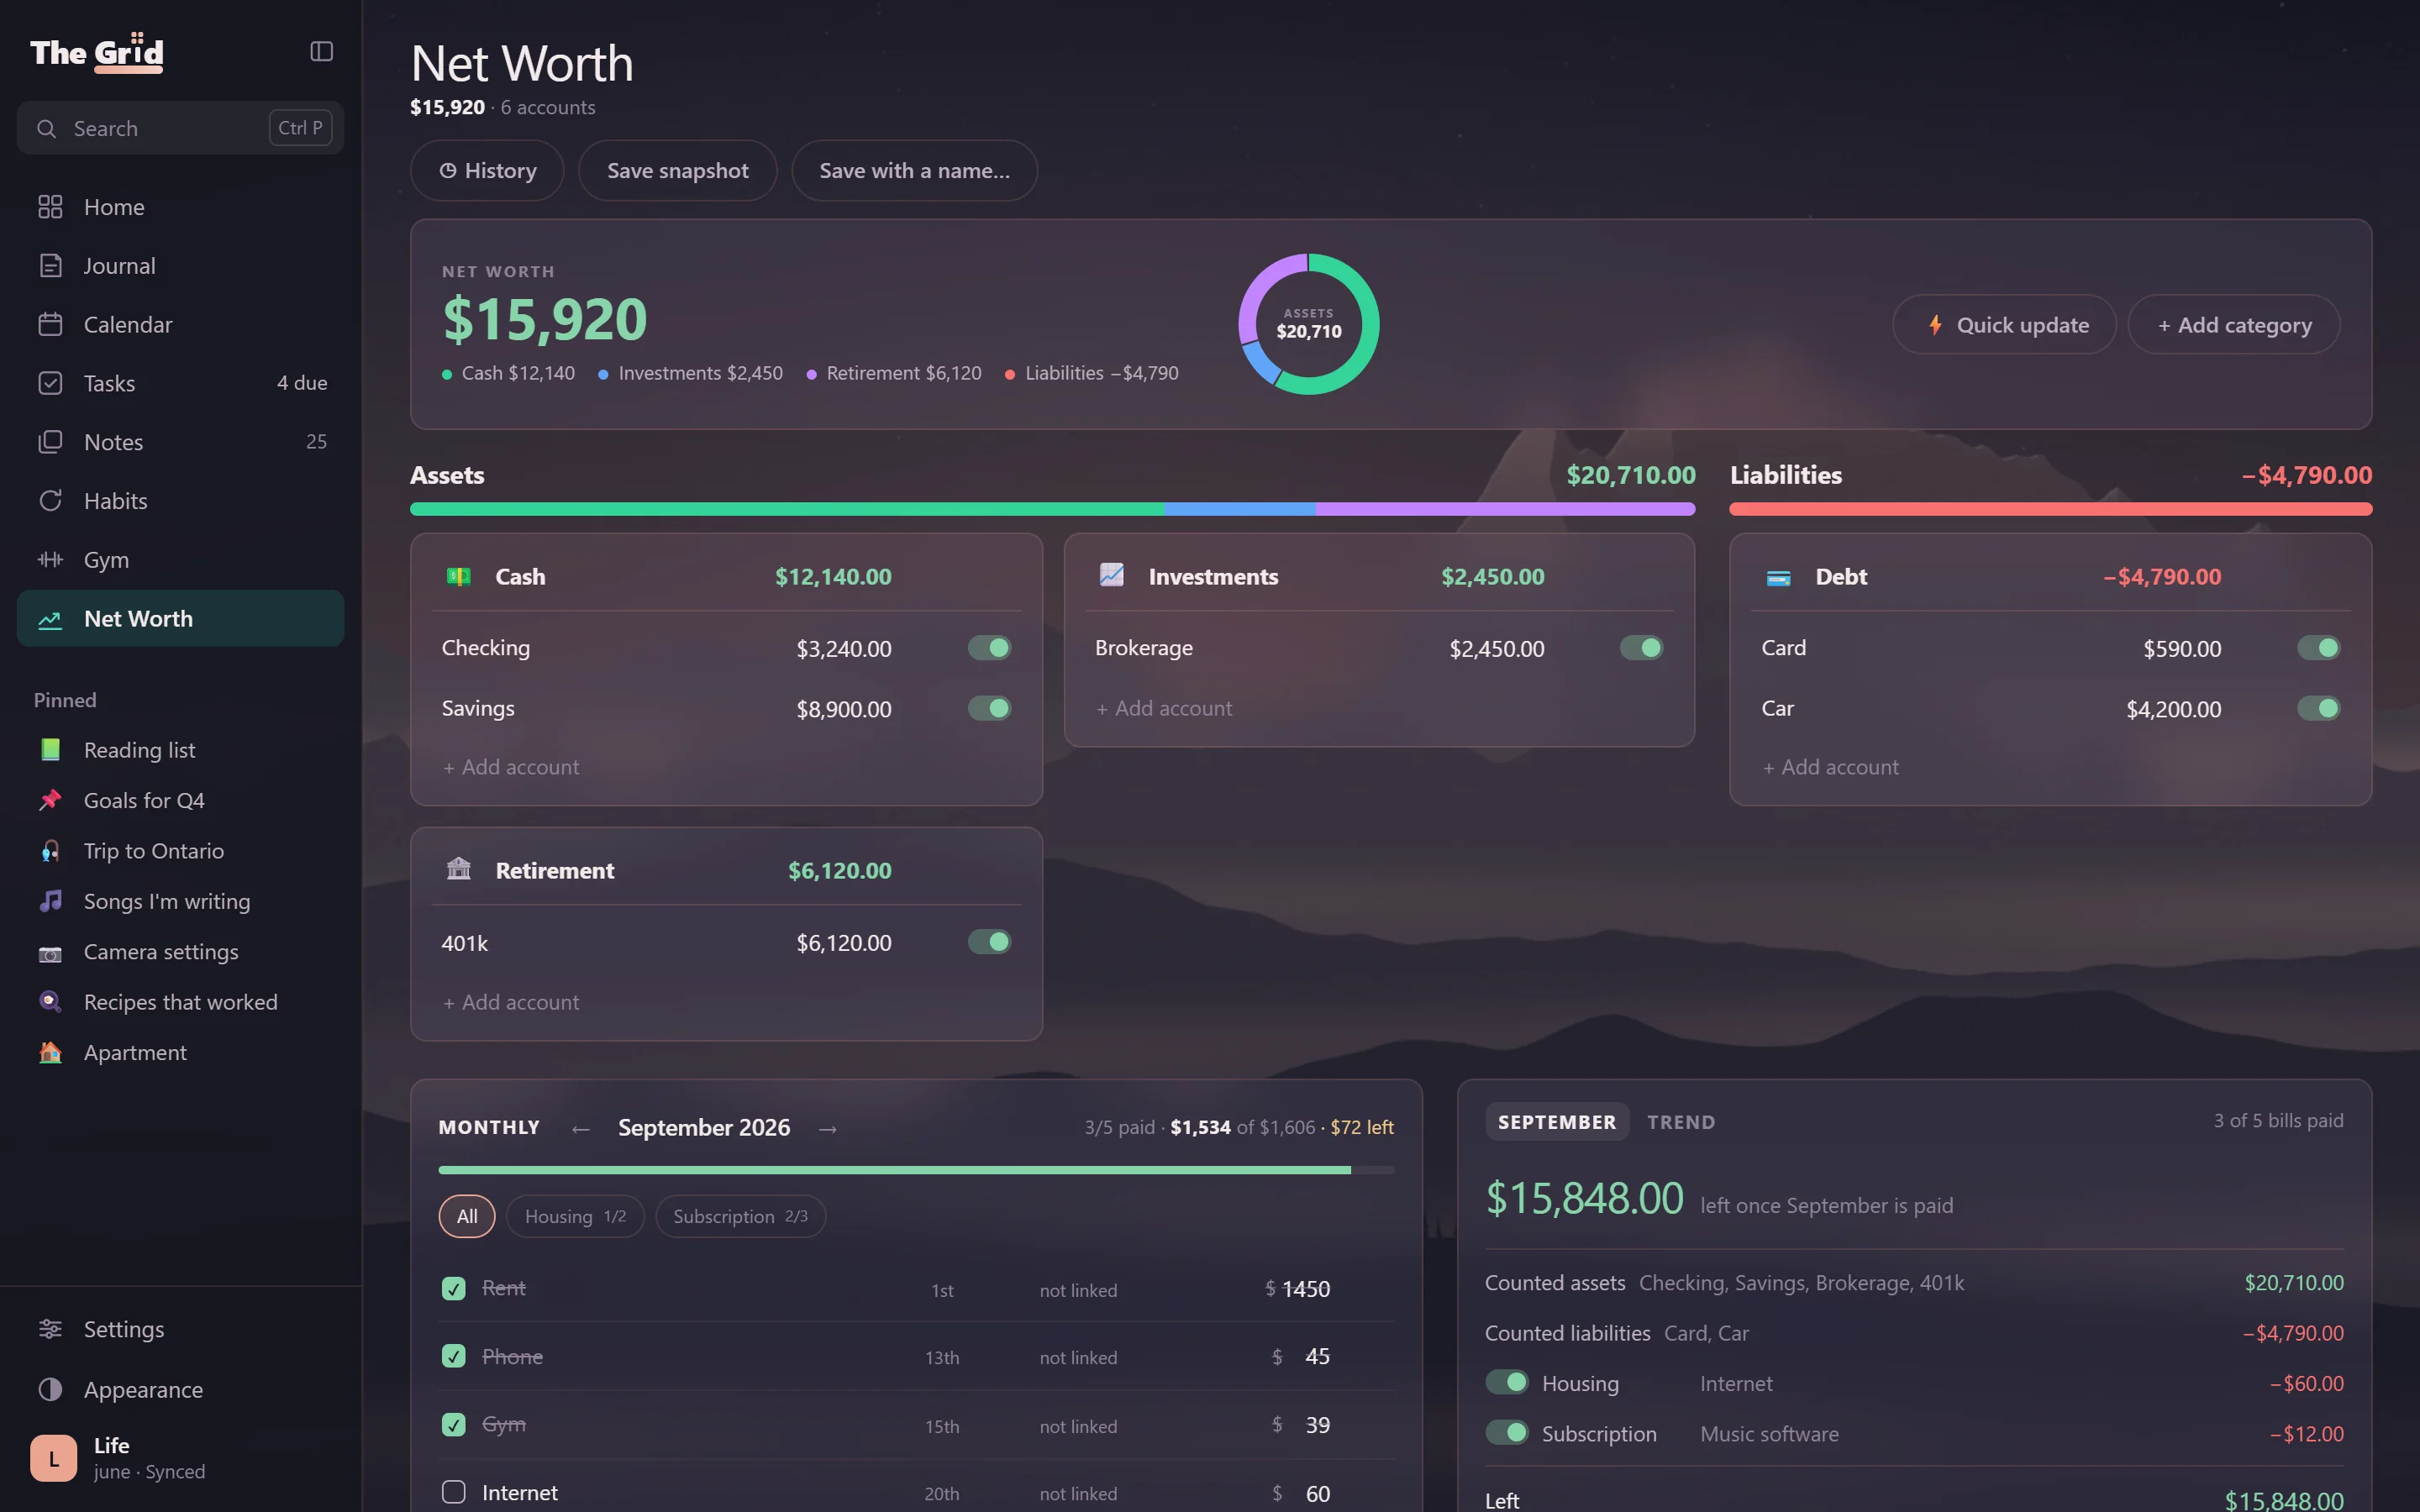The width and height of the screenshot is (2420, 1512).
Task: Click the monthly bills progress bar
Action: pyautogui.click(x=916, y=1170)
